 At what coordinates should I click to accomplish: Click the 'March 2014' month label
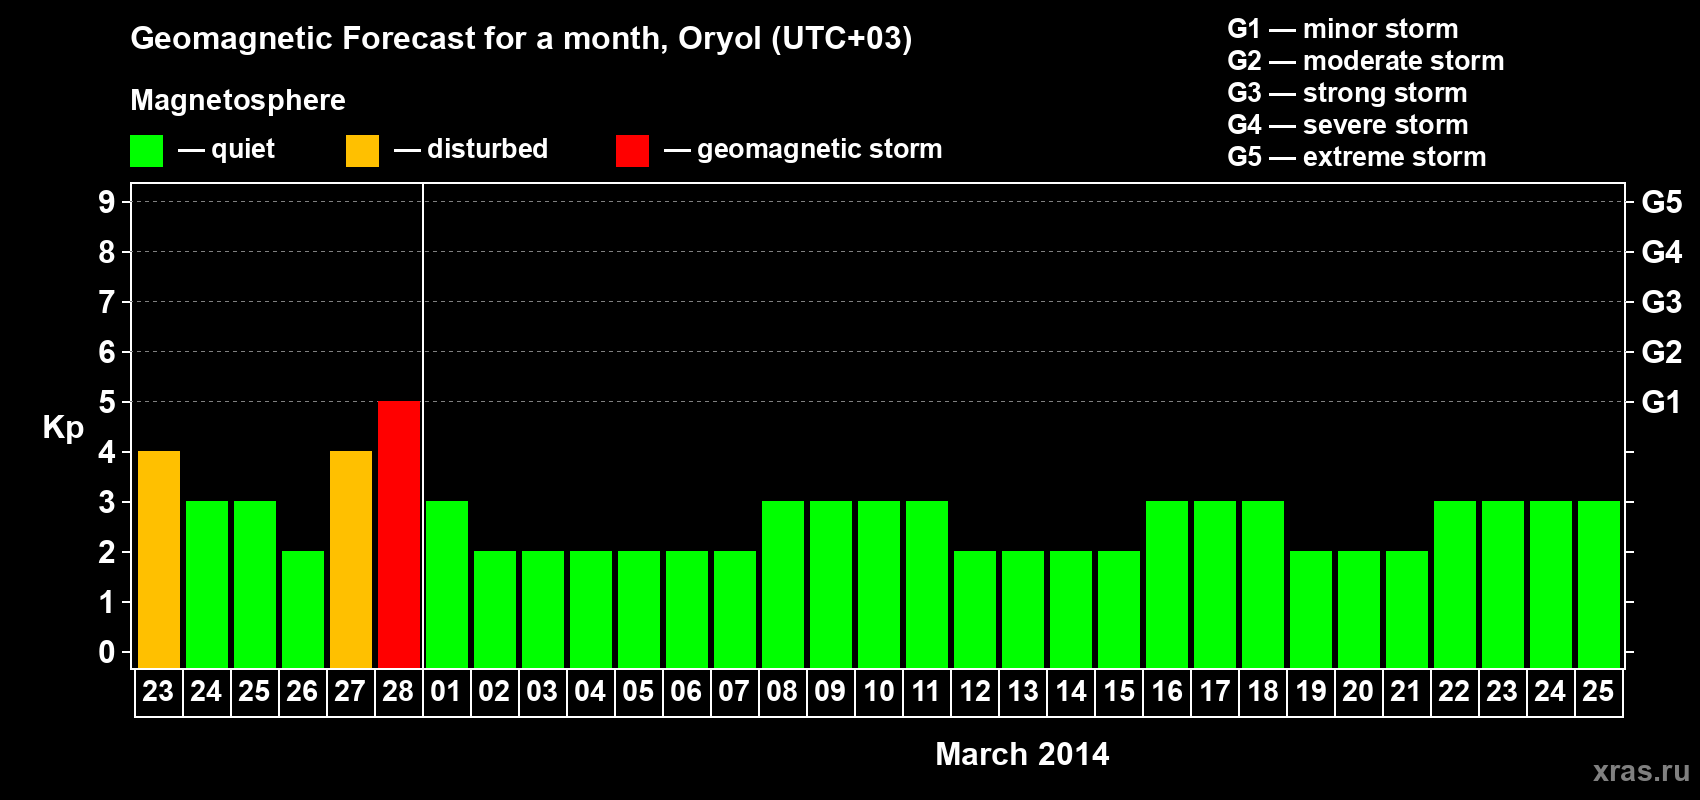tap(1022, 754)
